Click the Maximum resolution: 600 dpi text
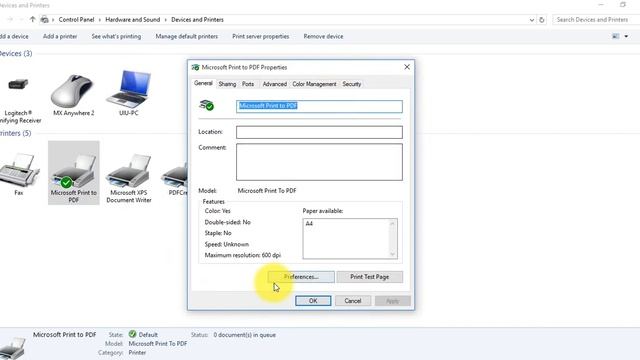This screenshot has height=360, width=640. 242,255
